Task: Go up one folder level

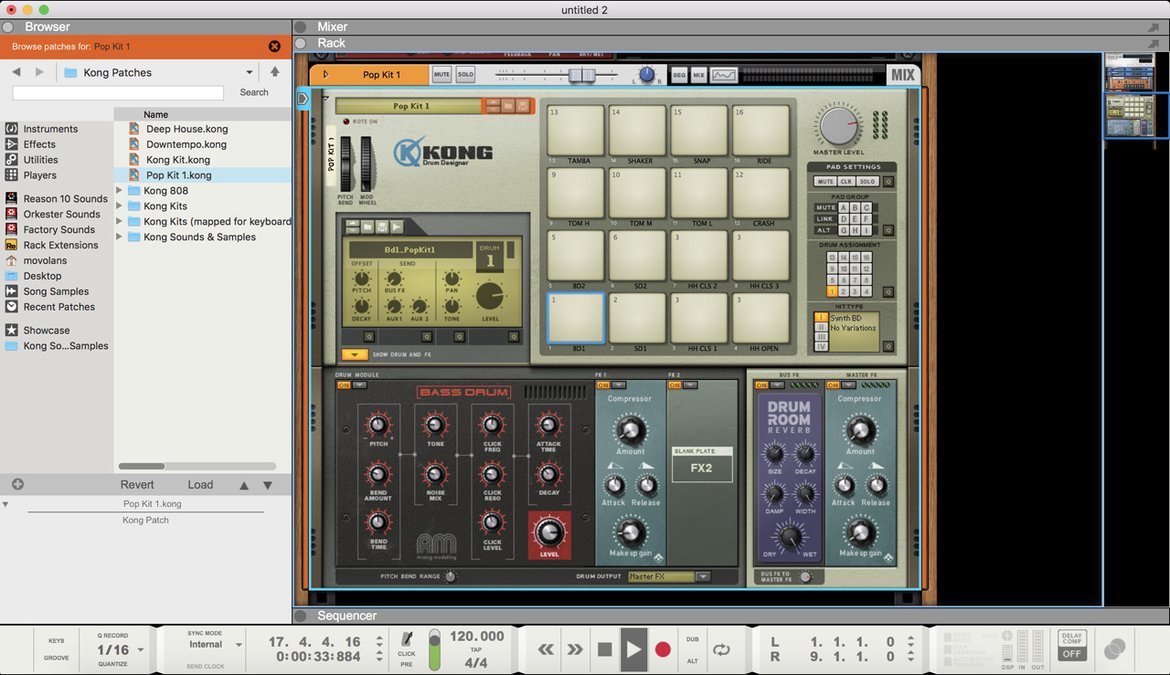Action: [275, 72]
